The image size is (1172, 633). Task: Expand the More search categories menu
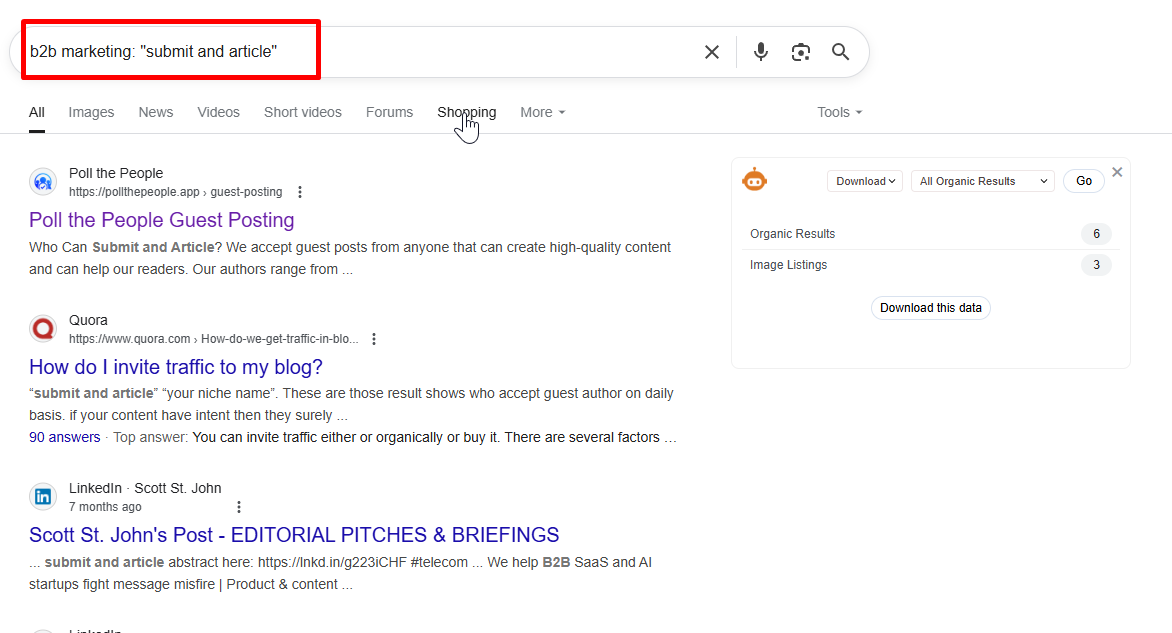click(x=542, y=112)
